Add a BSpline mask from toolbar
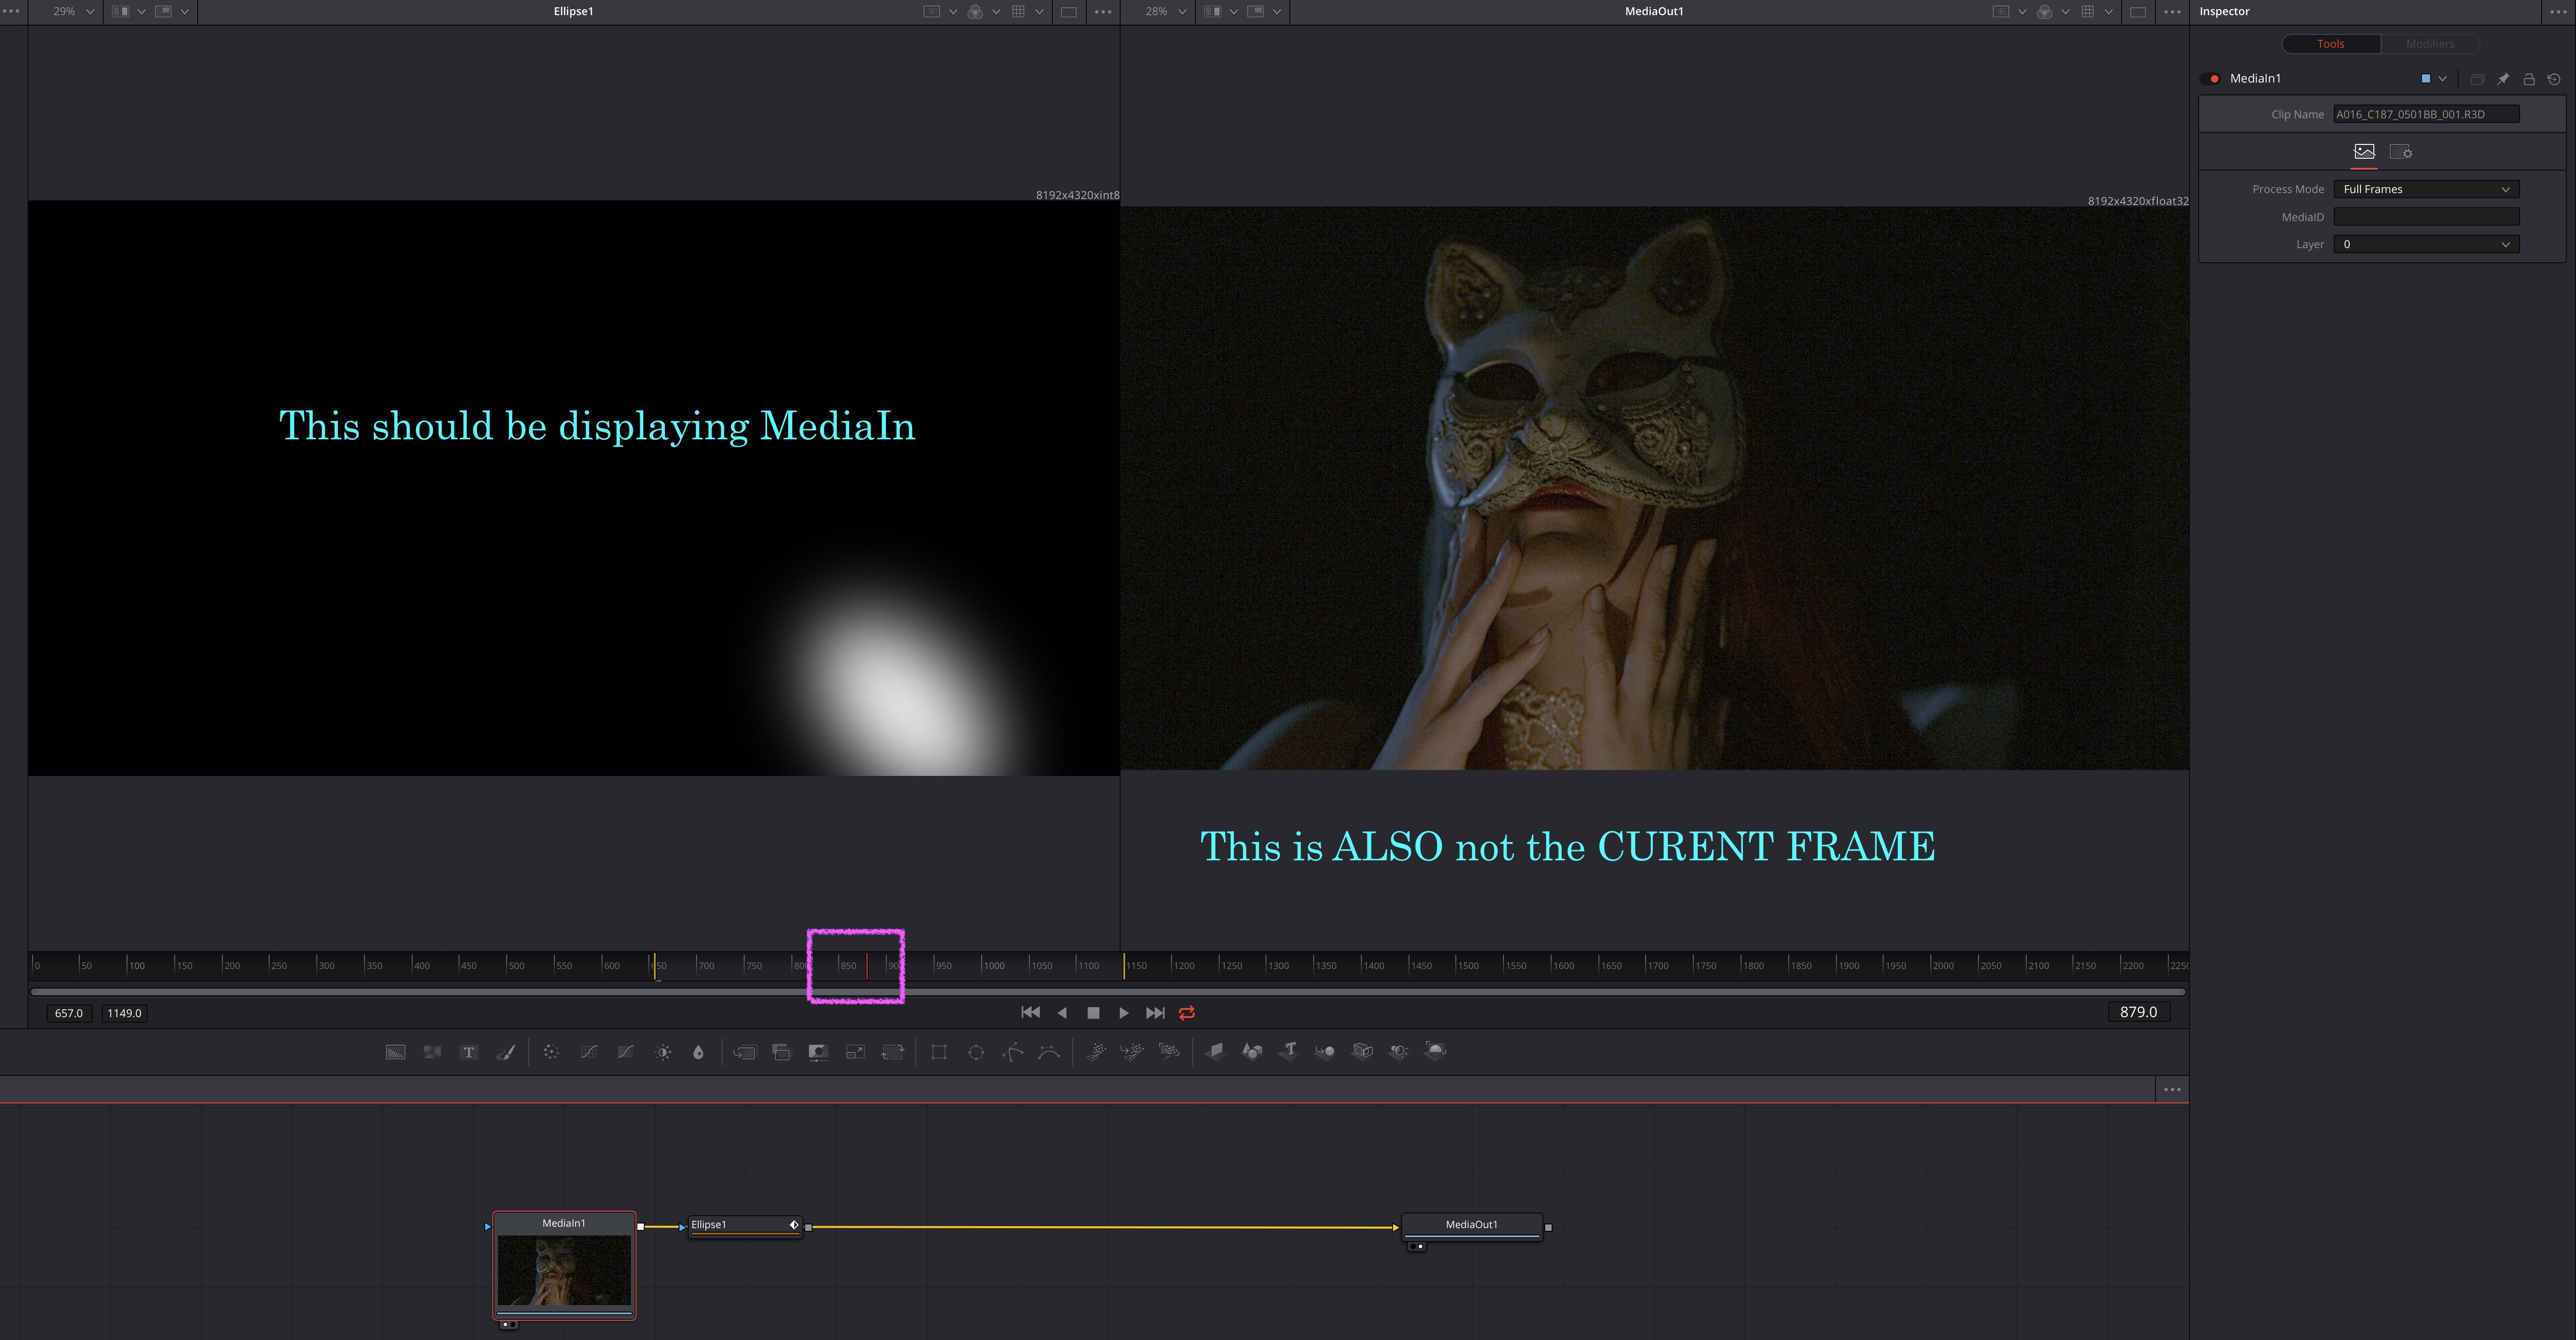 point(1049,1052)
